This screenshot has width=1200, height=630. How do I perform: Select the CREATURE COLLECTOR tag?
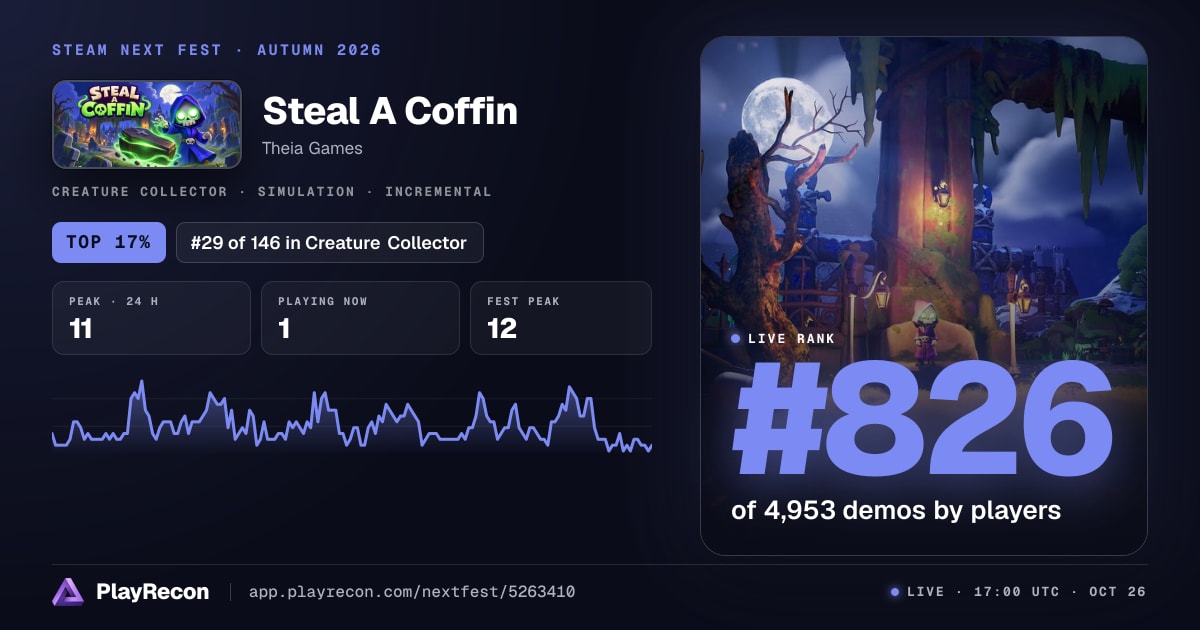point(140,191)
